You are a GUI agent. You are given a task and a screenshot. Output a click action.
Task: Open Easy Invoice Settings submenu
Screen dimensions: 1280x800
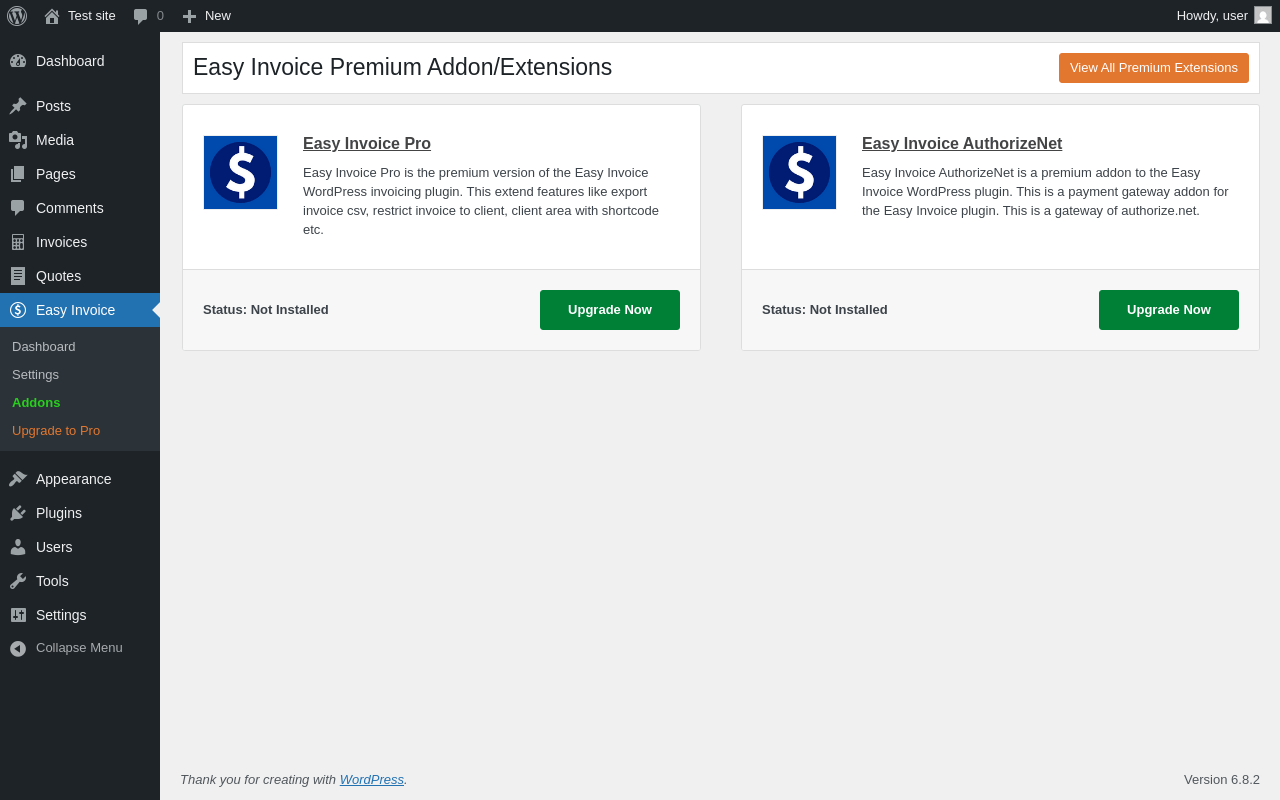click(35, 374)
